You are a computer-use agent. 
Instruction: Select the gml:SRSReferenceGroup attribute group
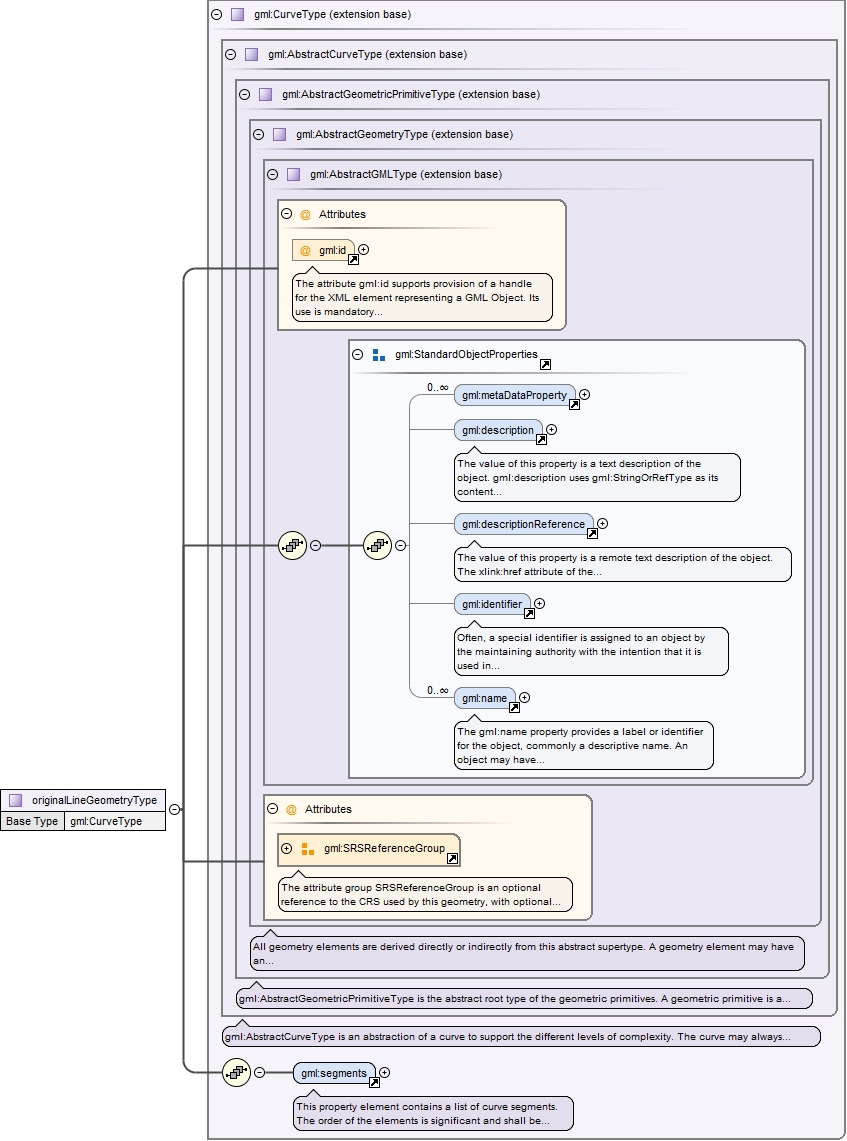[x=369, y=848]
